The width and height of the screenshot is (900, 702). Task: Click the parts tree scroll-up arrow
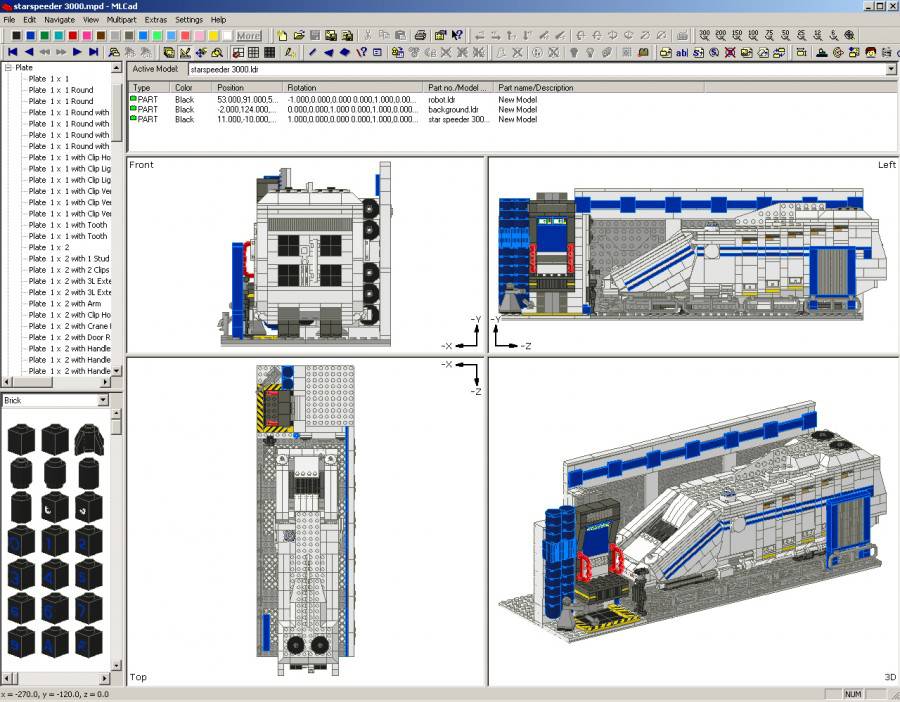point(117,68)
